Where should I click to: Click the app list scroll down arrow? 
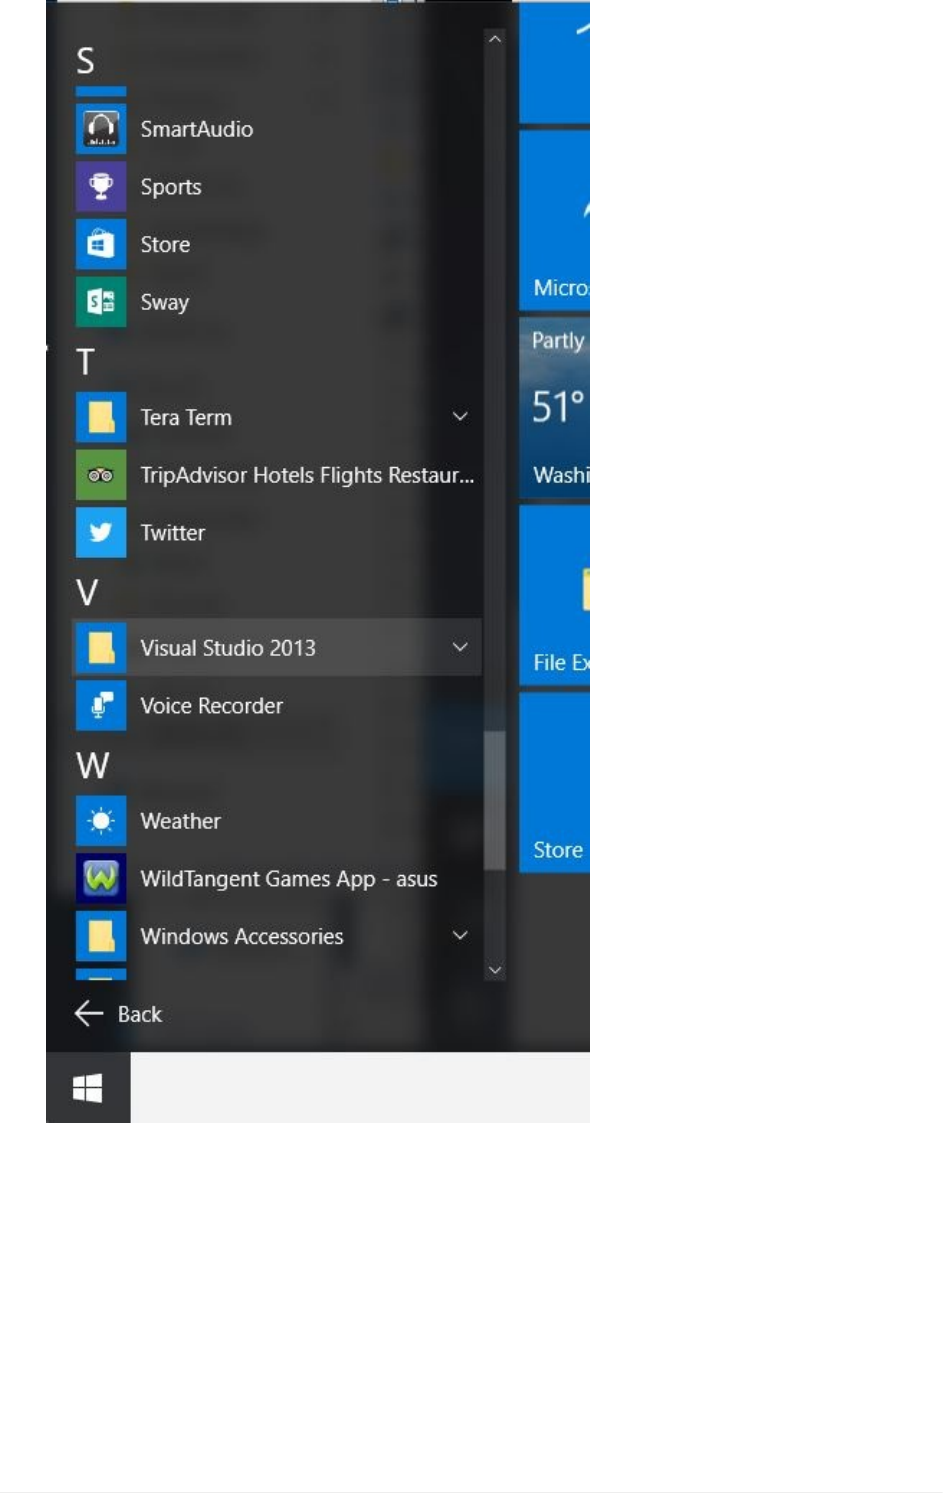tap(495, 970)
